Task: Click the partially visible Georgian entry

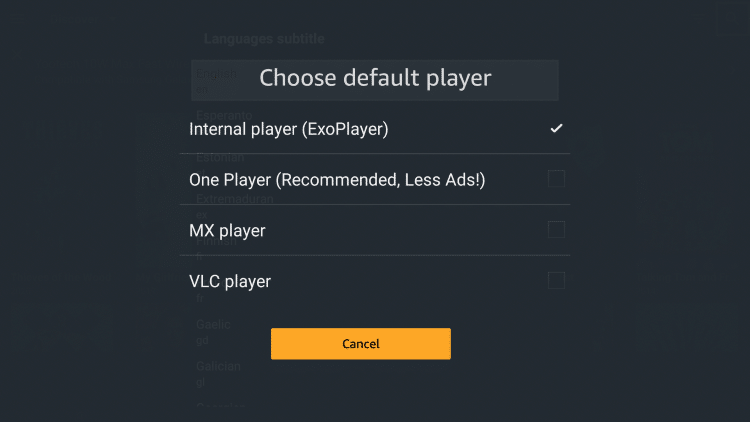Action: pyautogui.click(x=221, y=405)
